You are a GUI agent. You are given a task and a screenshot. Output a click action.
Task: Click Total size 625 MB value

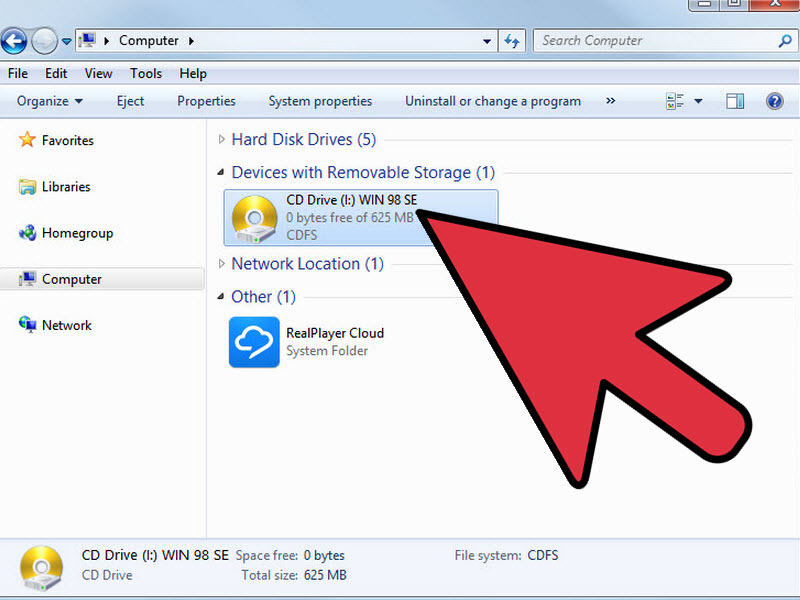pyautogui.click(x=325, y=575)
